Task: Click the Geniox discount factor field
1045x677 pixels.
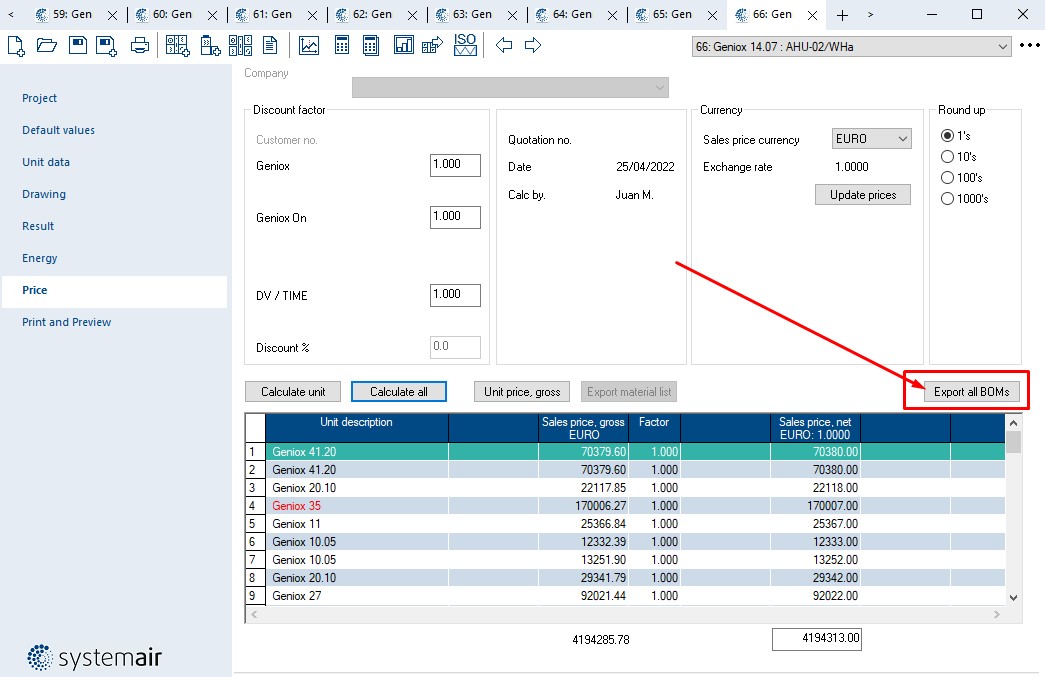Action: pyautogui.click(x=455, y=165)
